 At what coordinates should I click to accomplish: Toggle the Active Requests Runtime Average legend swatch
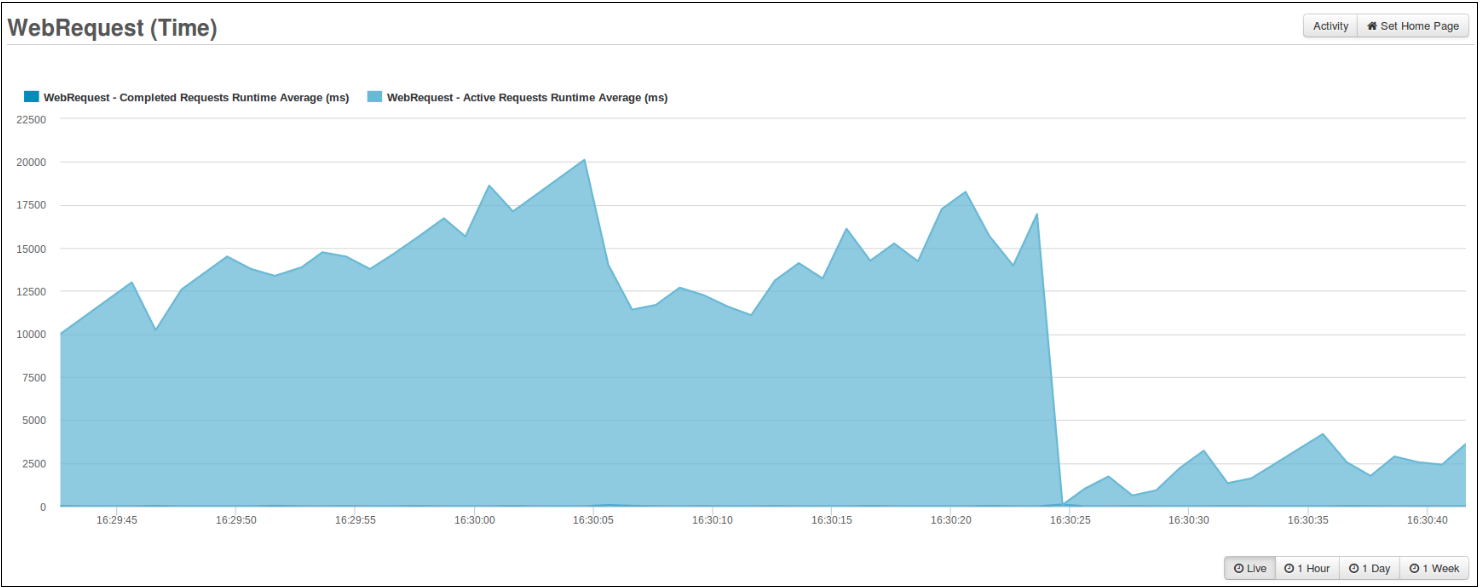click(374, 97)
